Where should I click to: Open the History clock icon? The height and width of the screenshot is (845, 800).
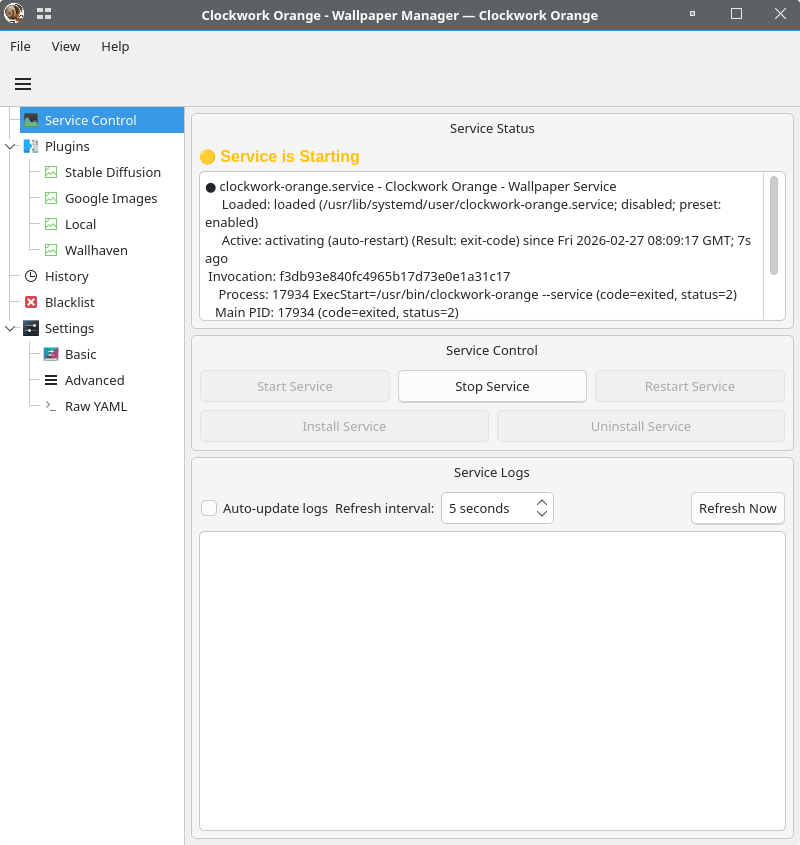(x=31, y=276)
